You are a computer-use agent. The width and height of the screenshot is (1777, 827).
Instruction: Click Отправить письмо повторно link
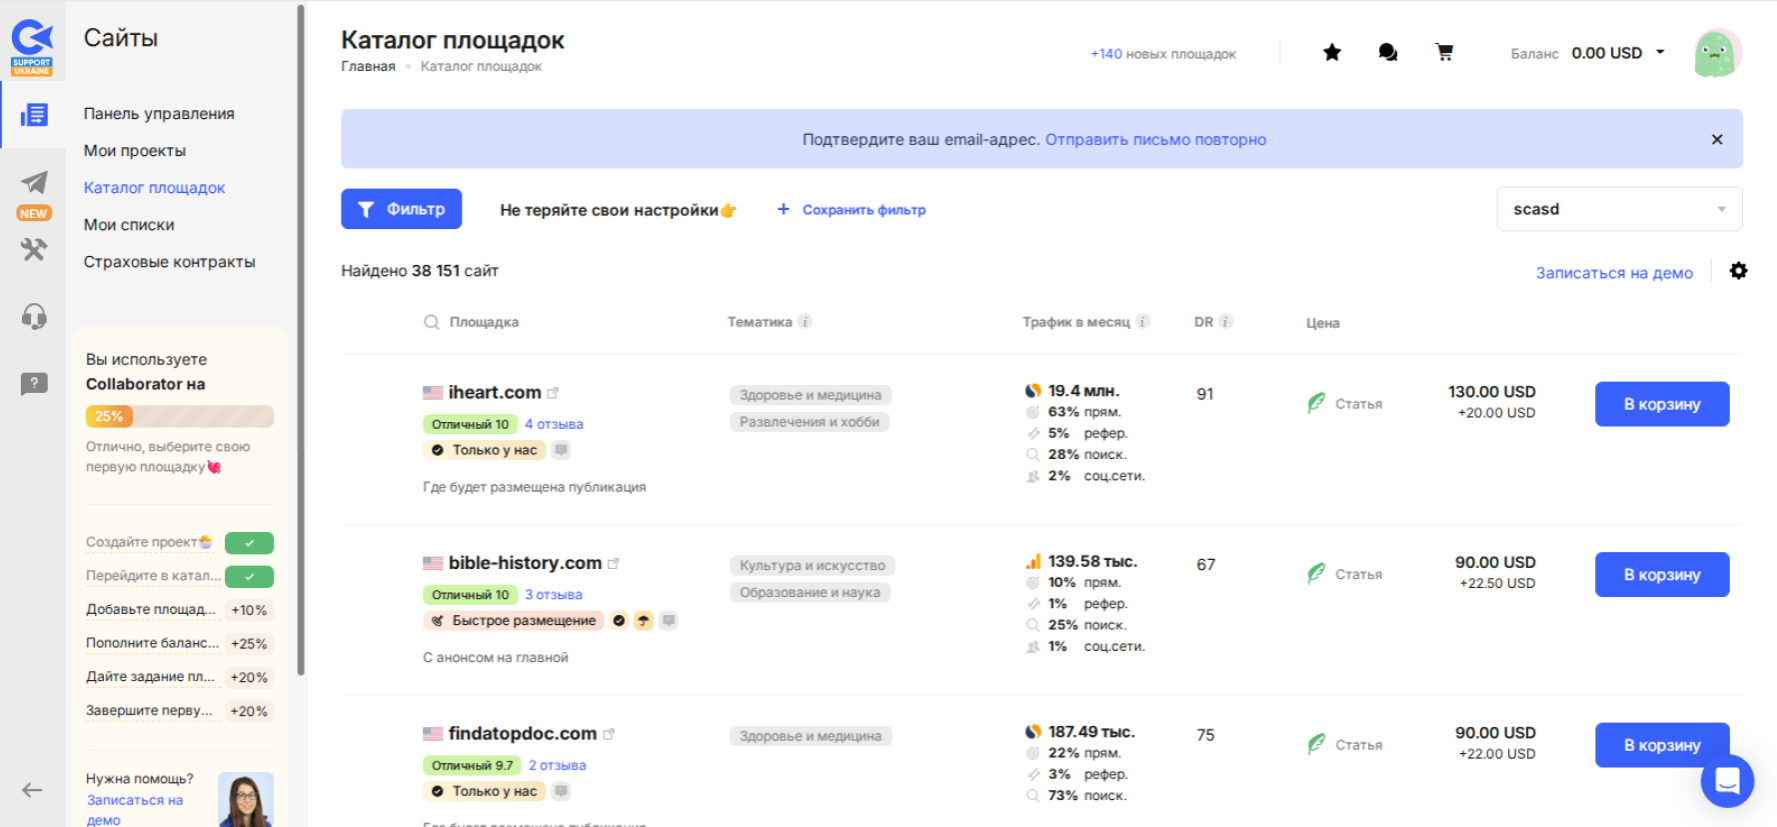click(x=1156, y=140)
